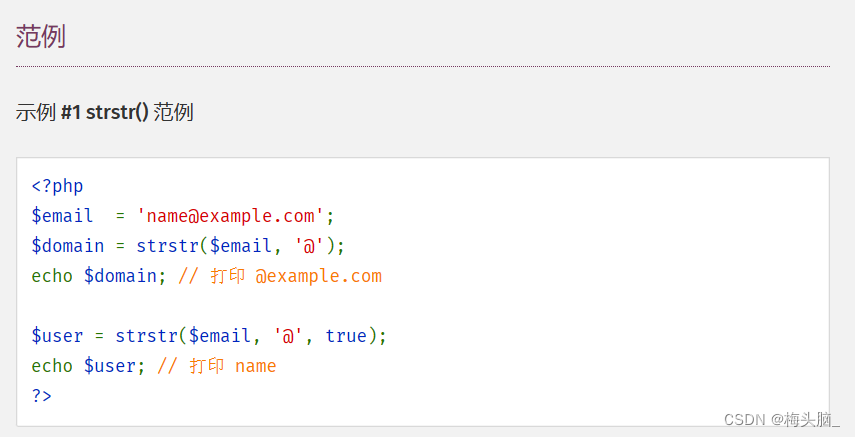Click the $user variable assignment

[x=57, y=336]
